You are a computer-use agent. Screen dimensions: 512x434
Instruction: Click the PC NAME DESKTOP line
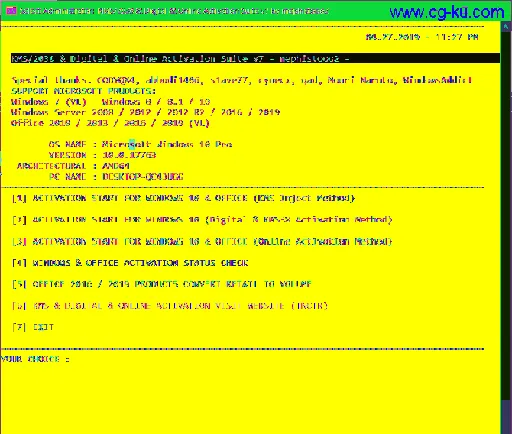tap(116, 177)
